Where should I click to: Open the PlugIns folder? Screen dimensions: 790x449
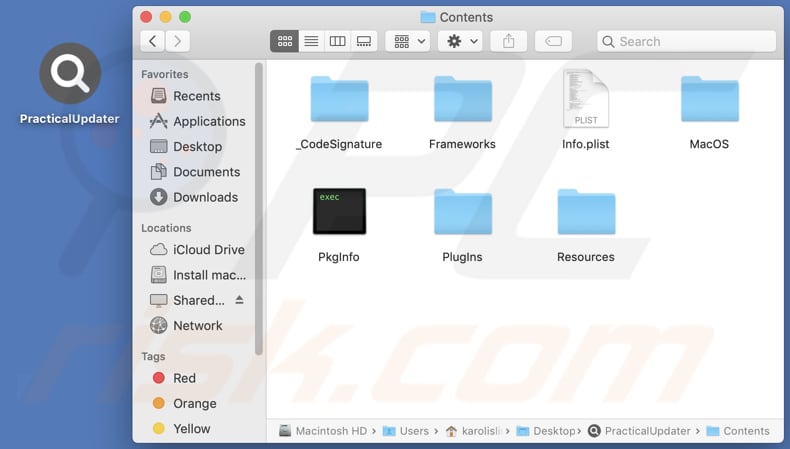pyautogui.click(x=462, y=212)
